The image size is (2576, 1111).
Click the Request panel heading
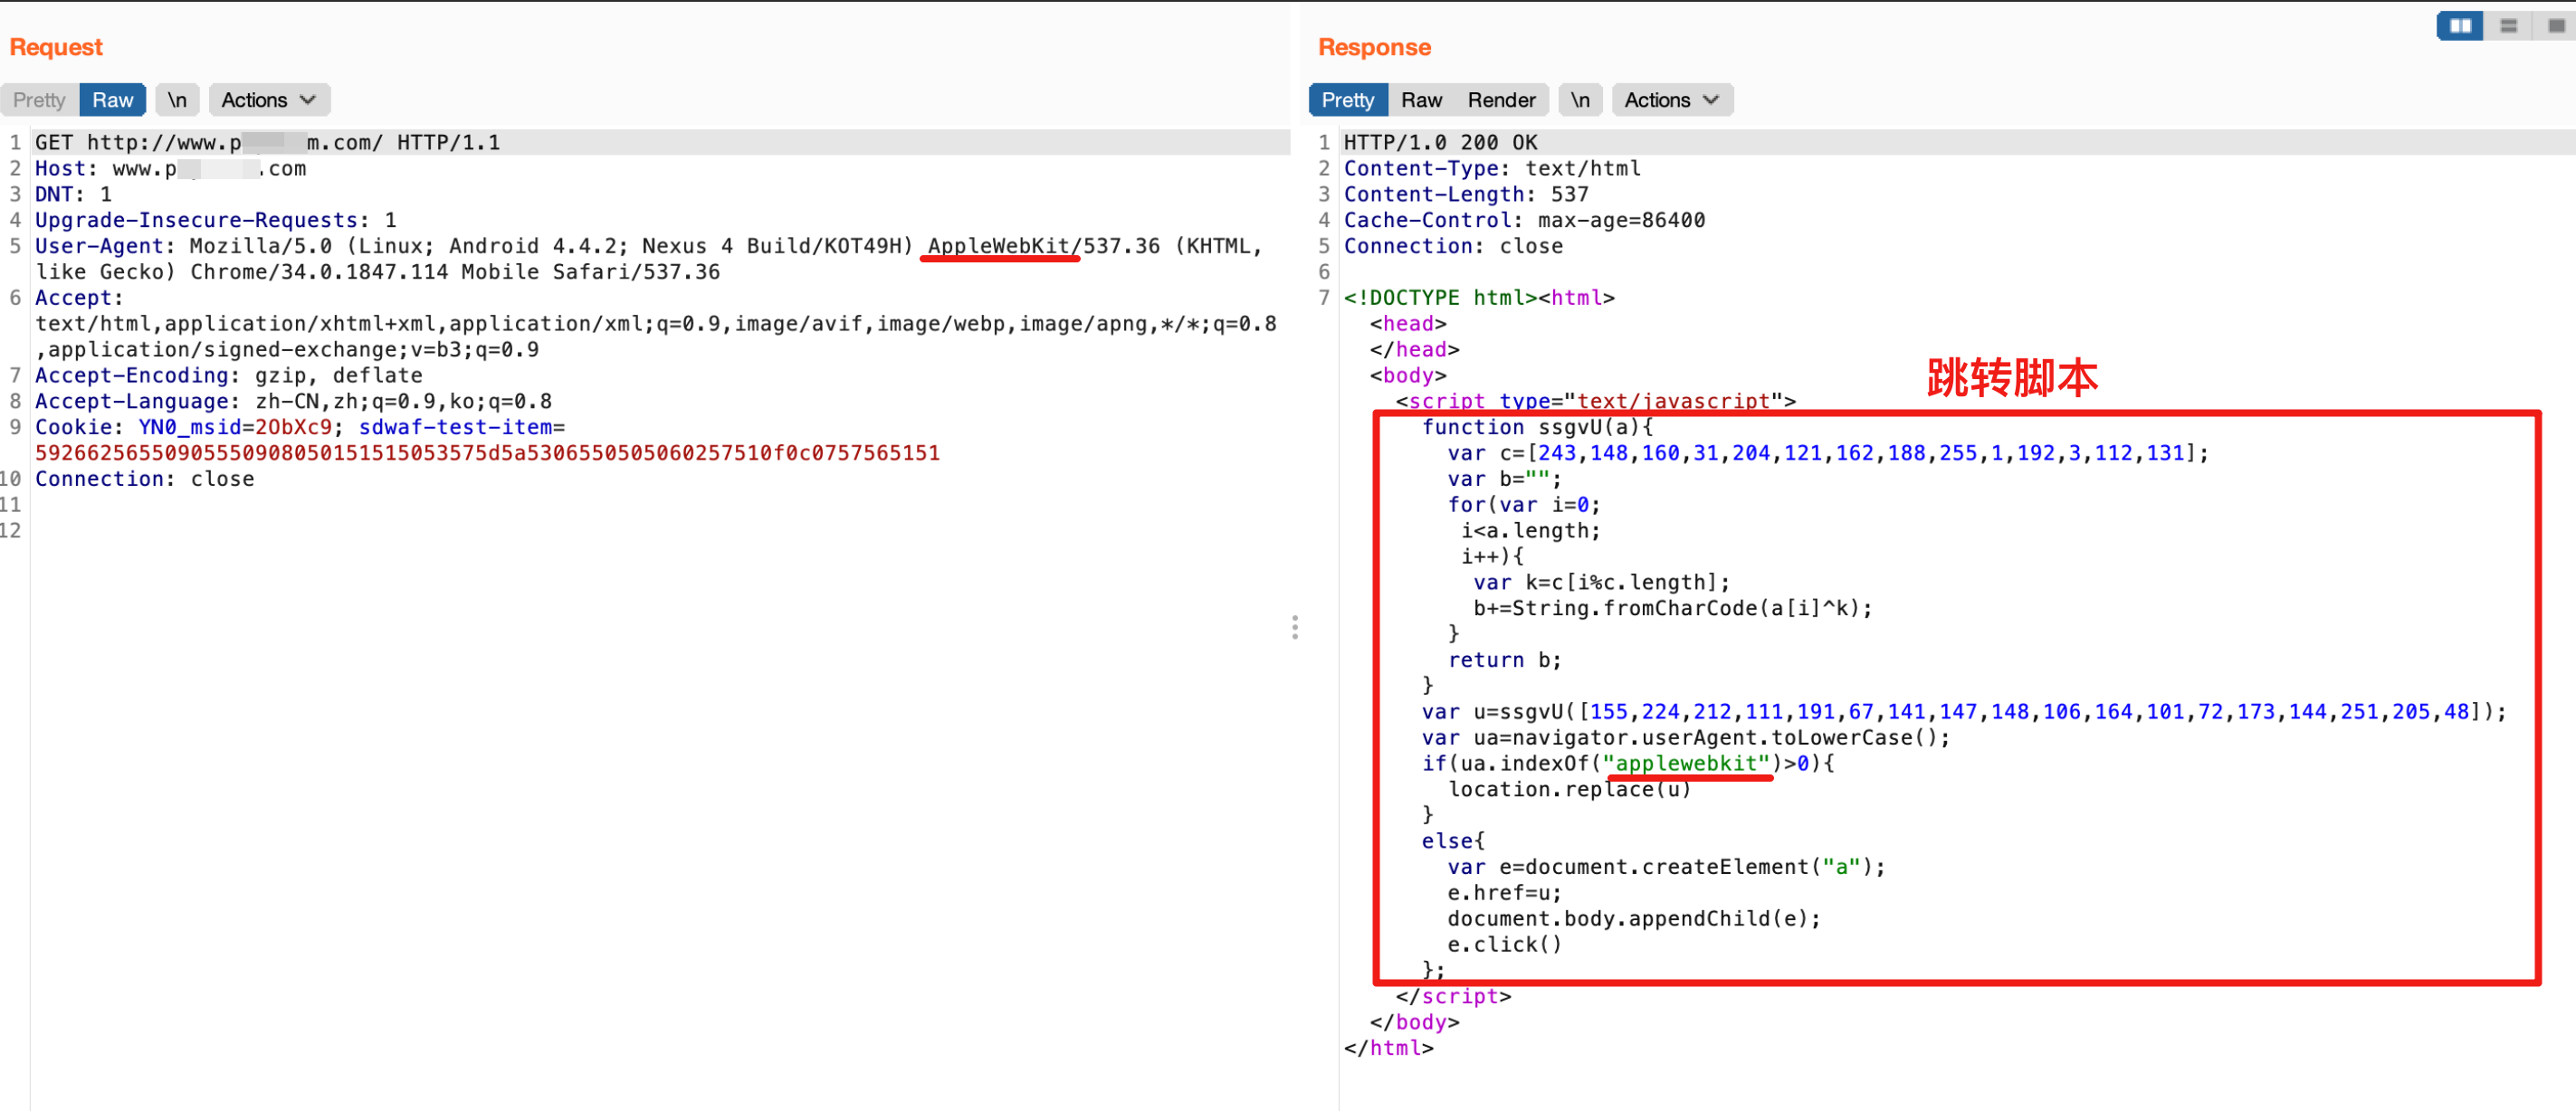(x=56, y=47)
